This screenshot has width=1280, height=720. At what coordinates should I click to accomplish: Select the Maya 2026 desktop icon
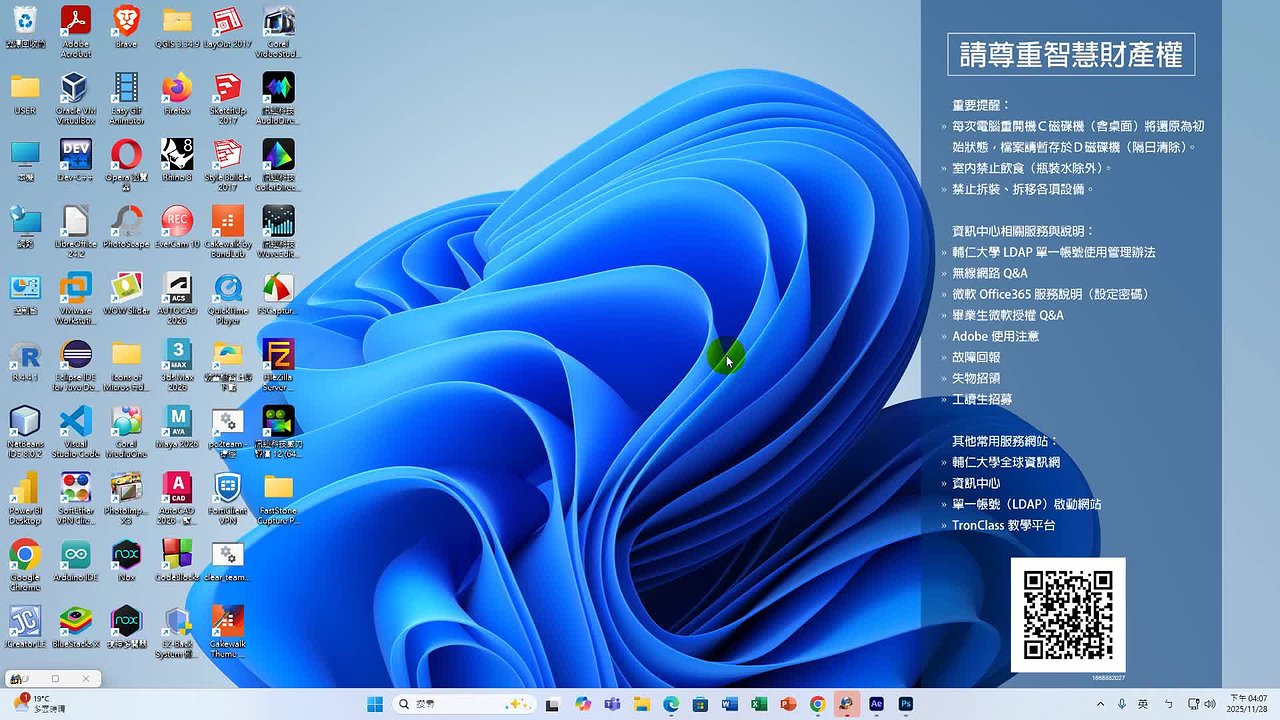click(177, 421)
